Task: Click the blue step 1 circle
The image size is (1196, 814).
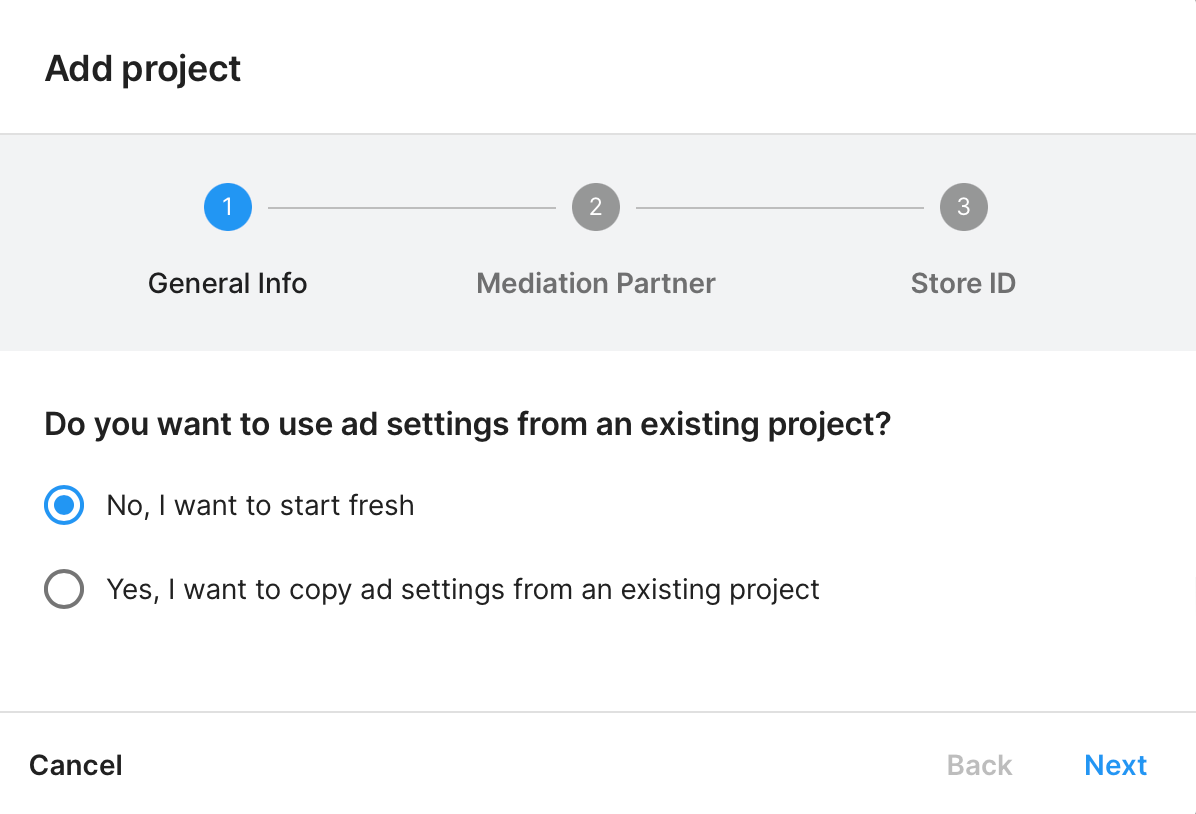Action: [228, 207]
